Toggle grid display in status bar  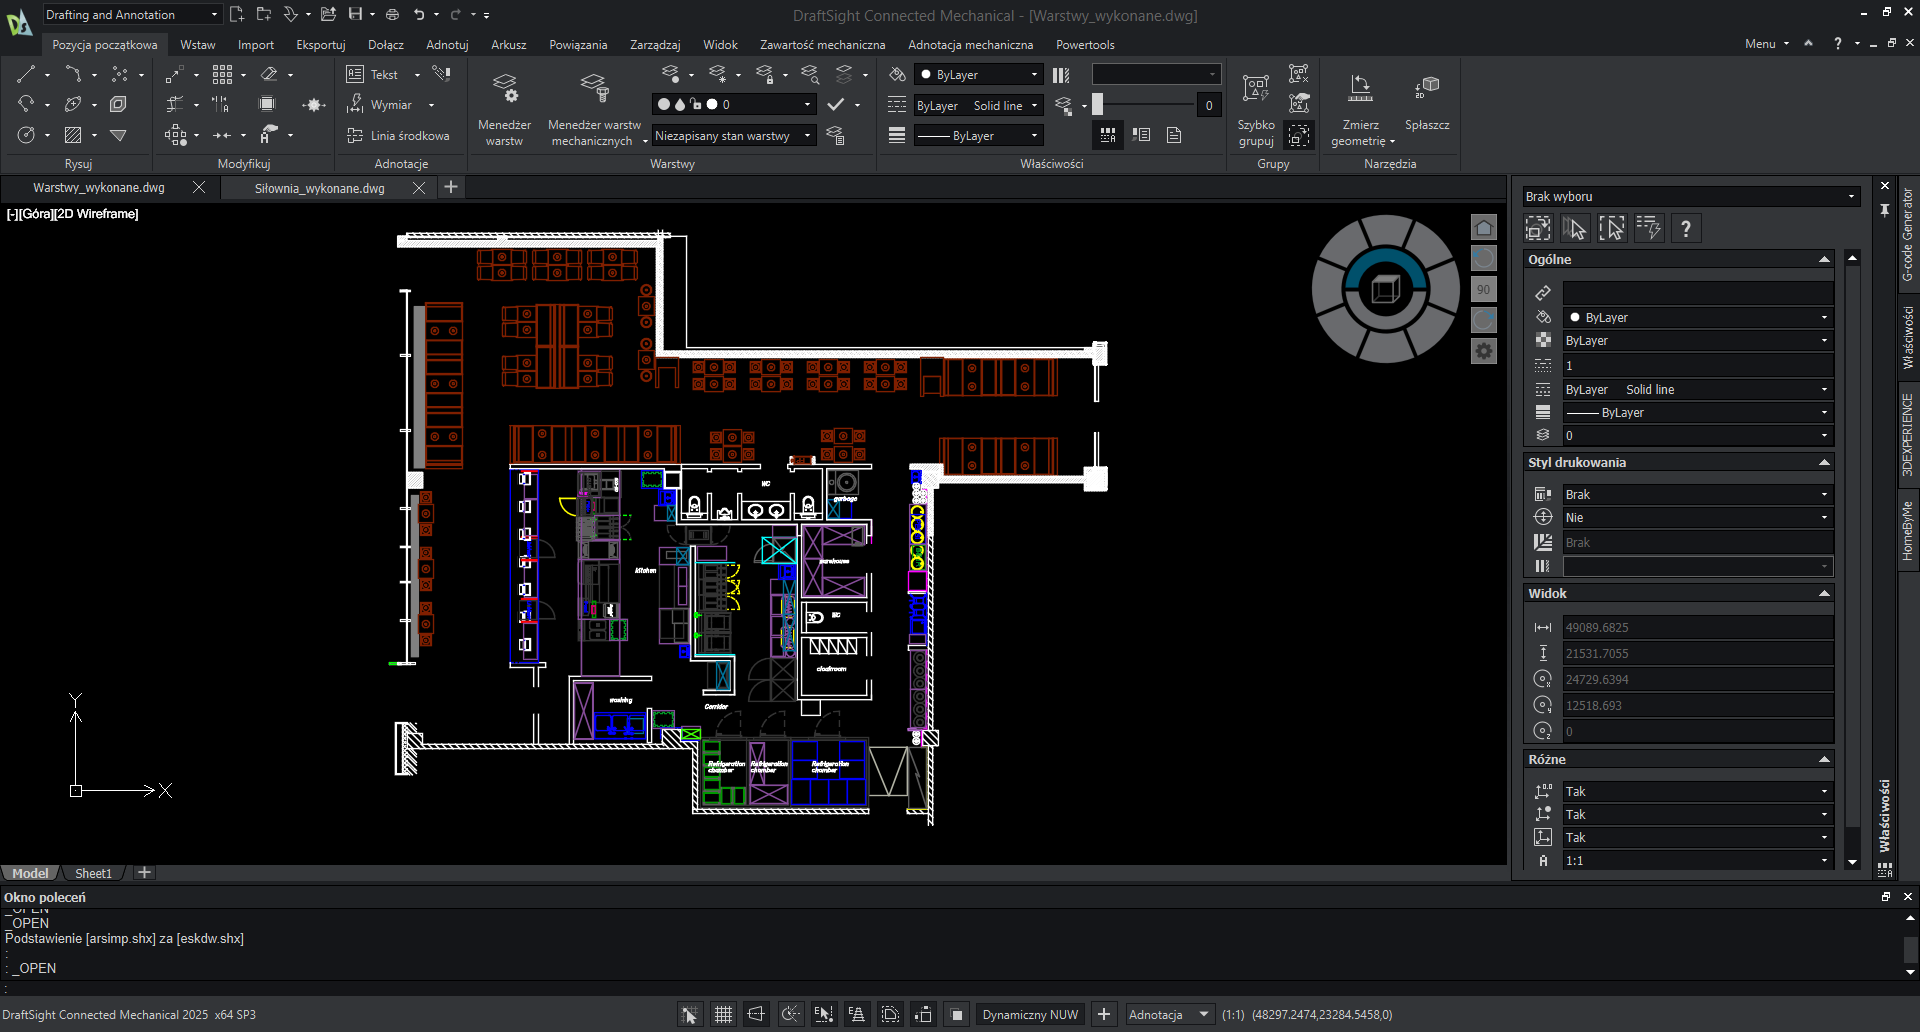723,1015
